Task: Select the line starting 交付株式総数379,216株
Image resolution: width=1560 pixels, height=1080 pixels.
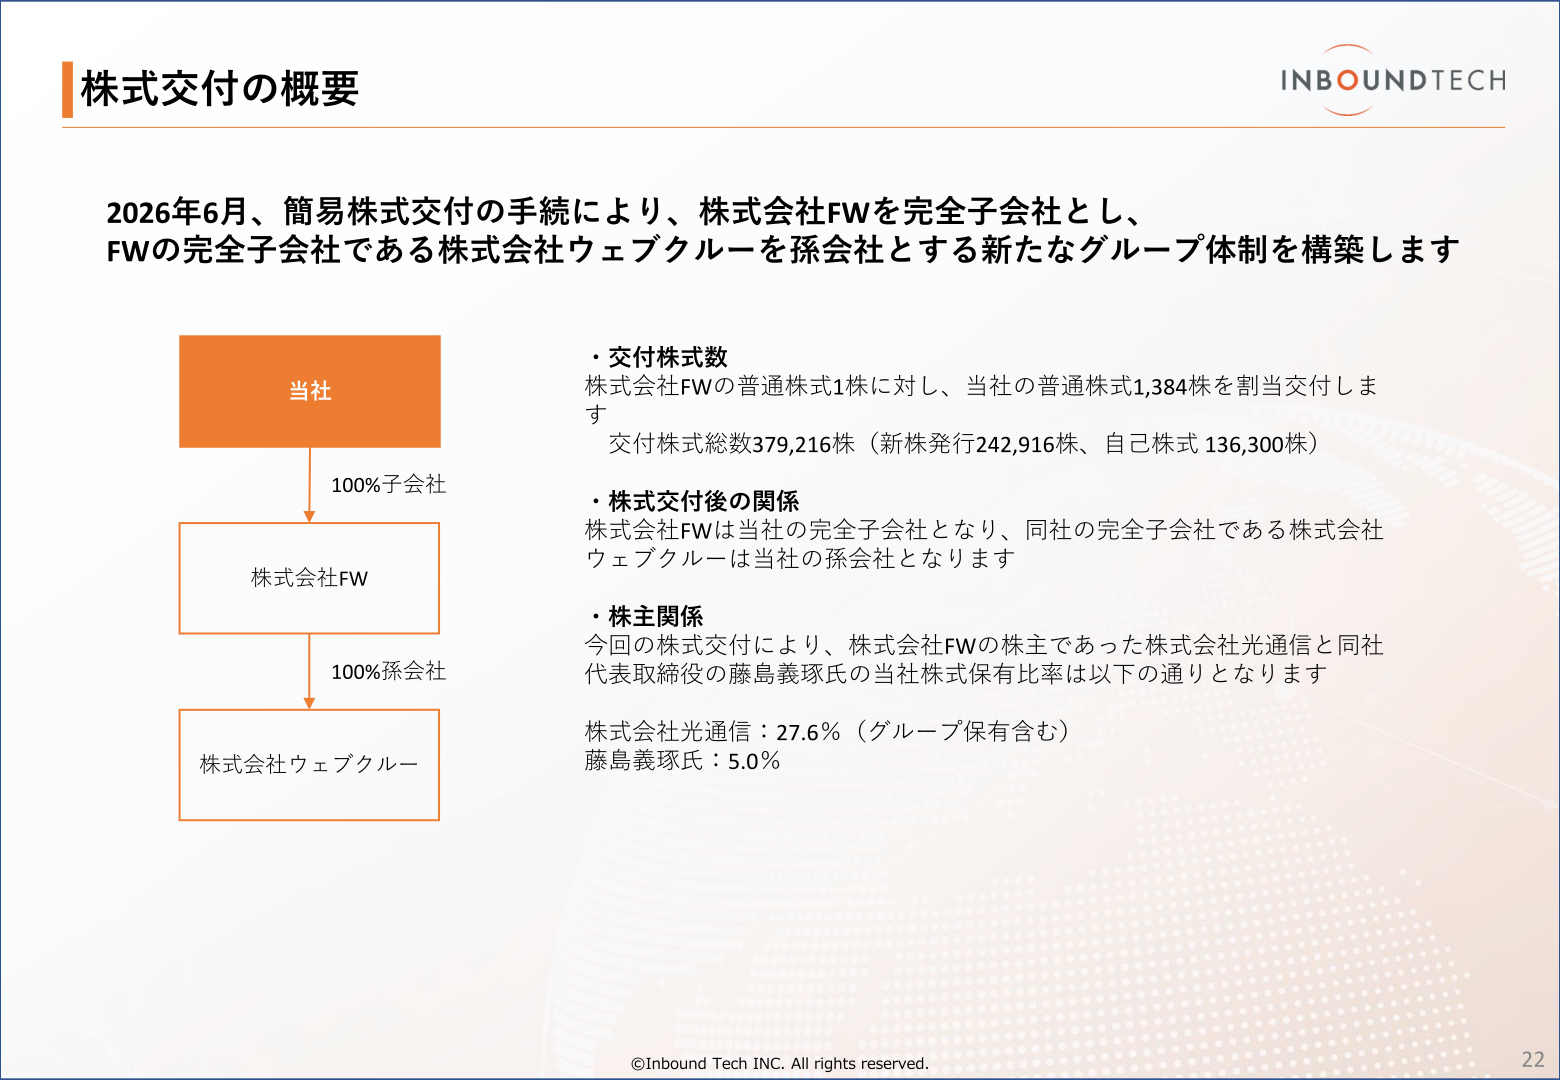Action: [963, 444]
